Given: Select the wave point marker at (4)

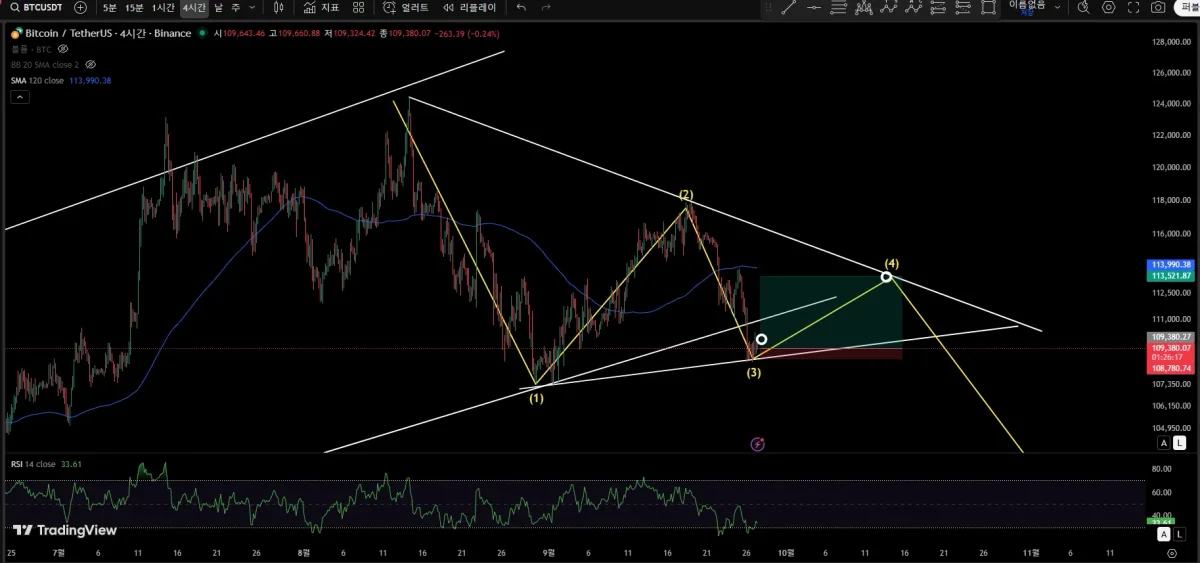Looking at the screenshot, I should 886,276.
